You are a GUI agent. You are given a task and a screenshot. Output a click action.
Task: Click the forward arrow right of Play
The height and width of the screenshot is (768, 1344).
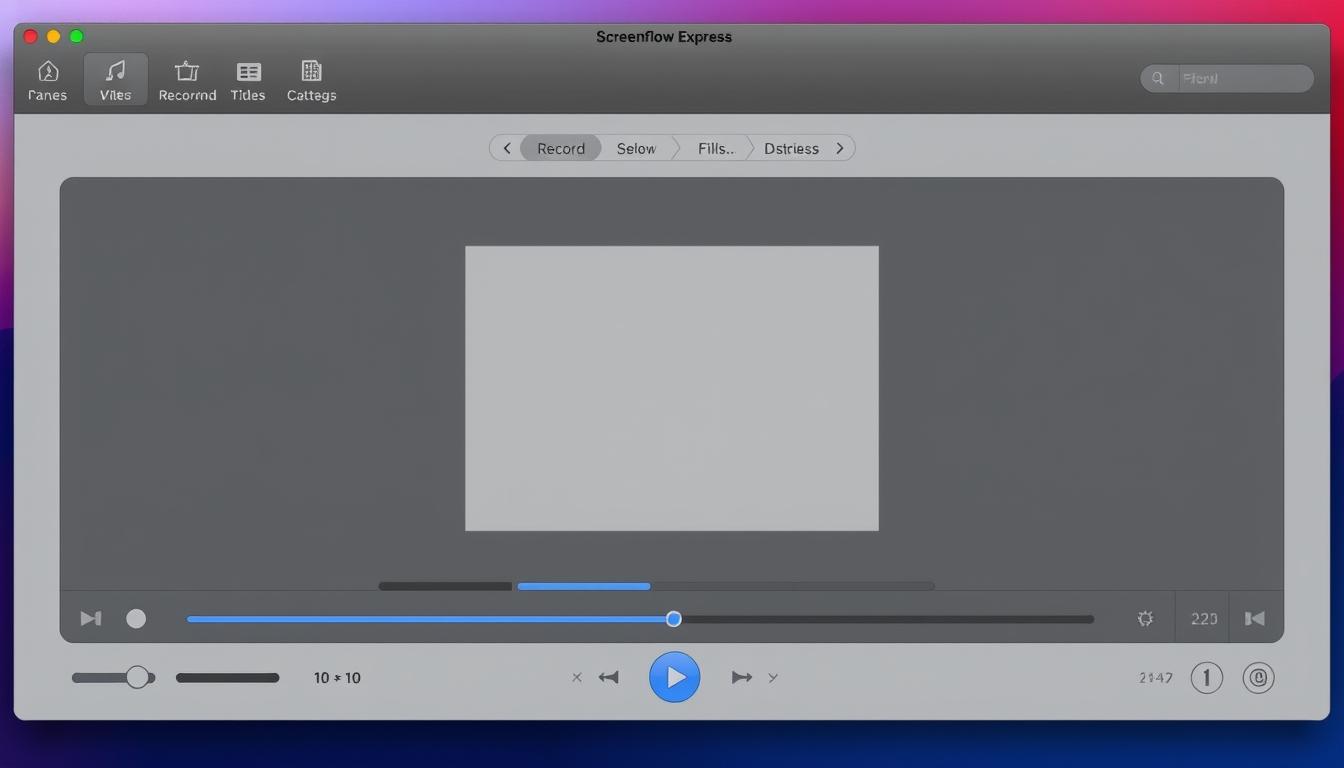coord(741,677)
